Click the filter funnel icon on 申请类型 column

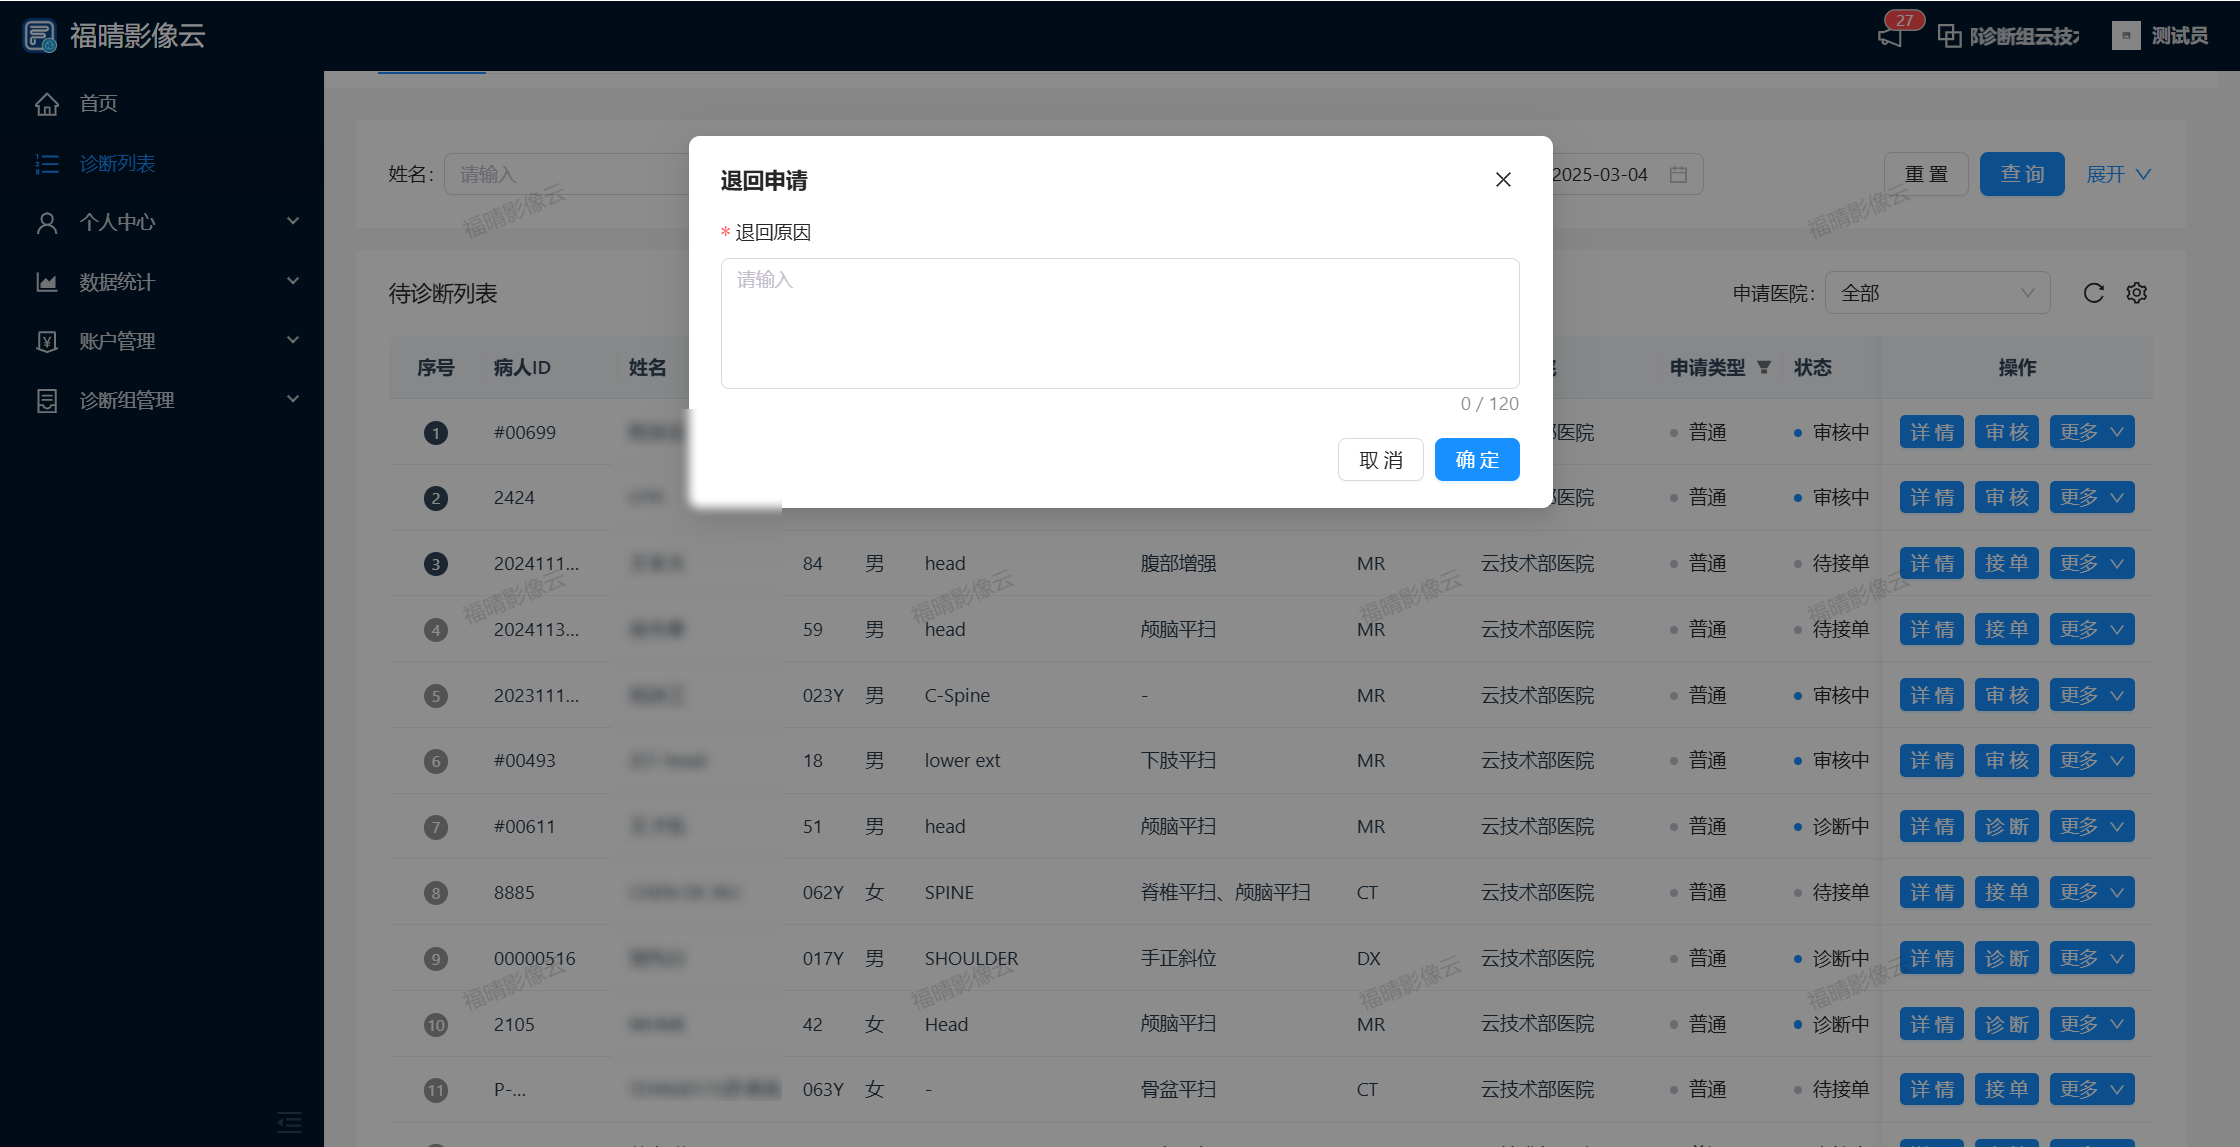1764,368
